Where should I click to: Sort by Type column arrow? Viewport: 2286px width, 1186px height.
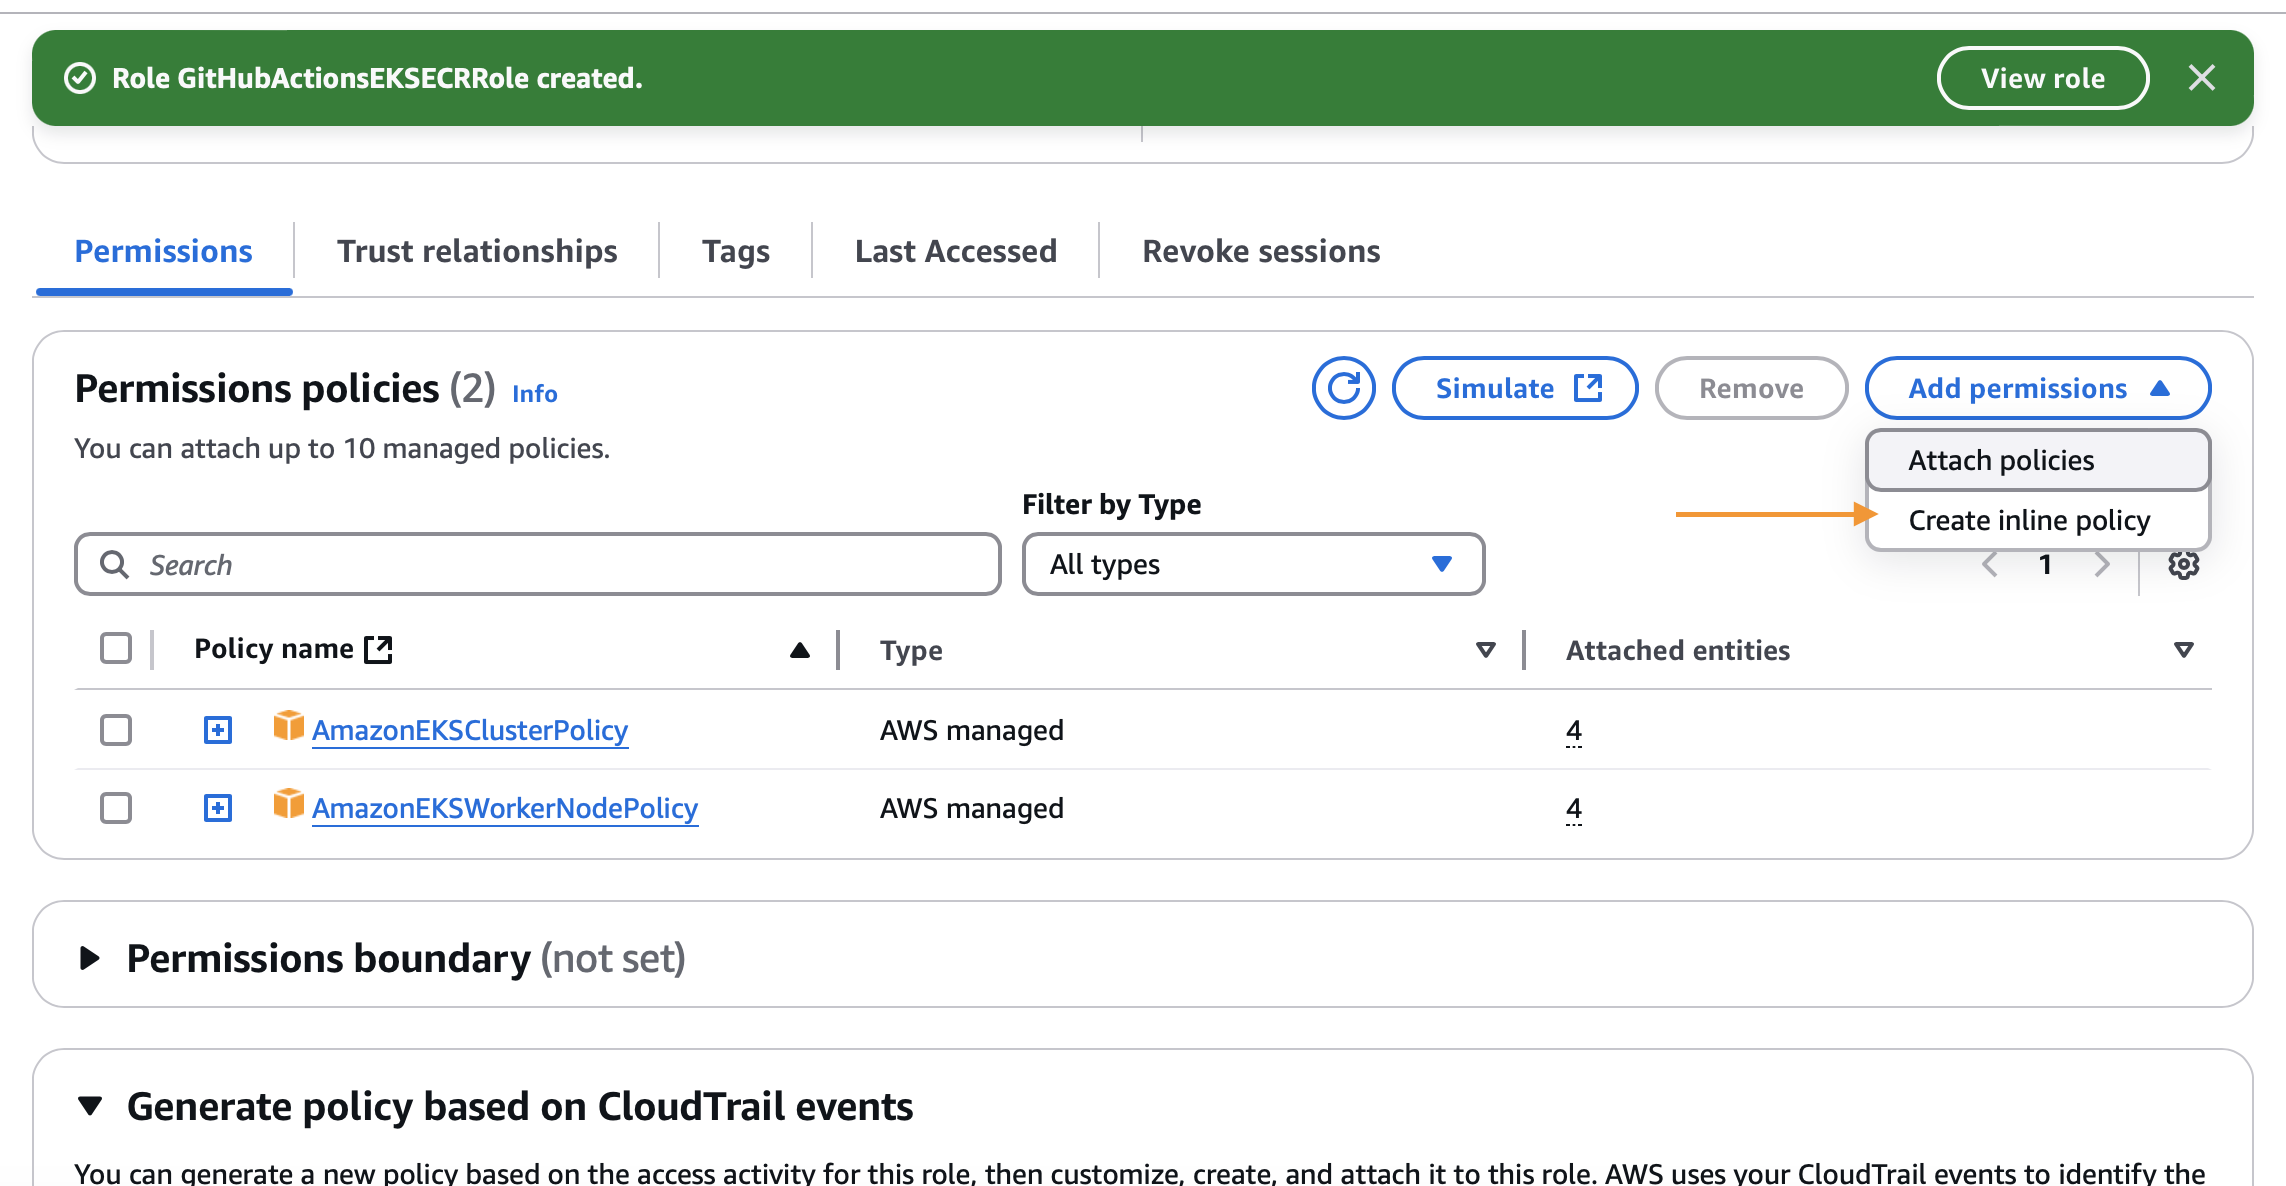point(1486,651)
